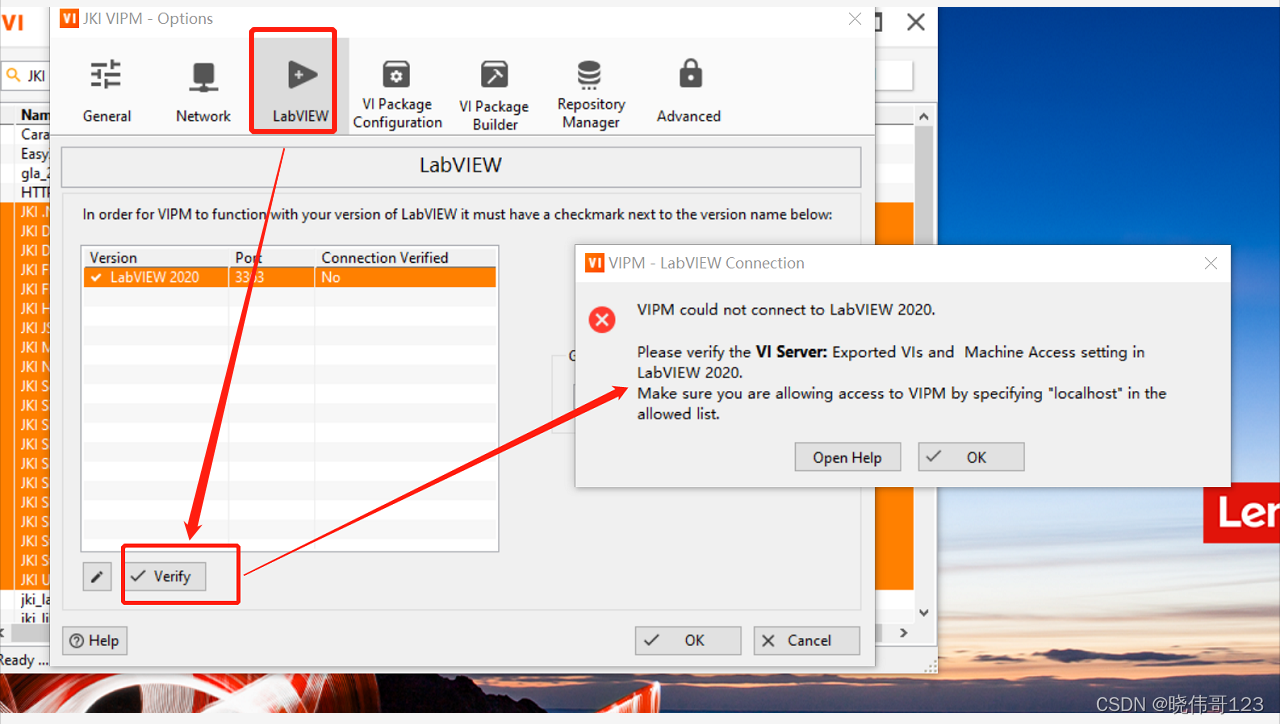Open the Advanced options tab
The image size is (1280, 724).
click(689, 91)
